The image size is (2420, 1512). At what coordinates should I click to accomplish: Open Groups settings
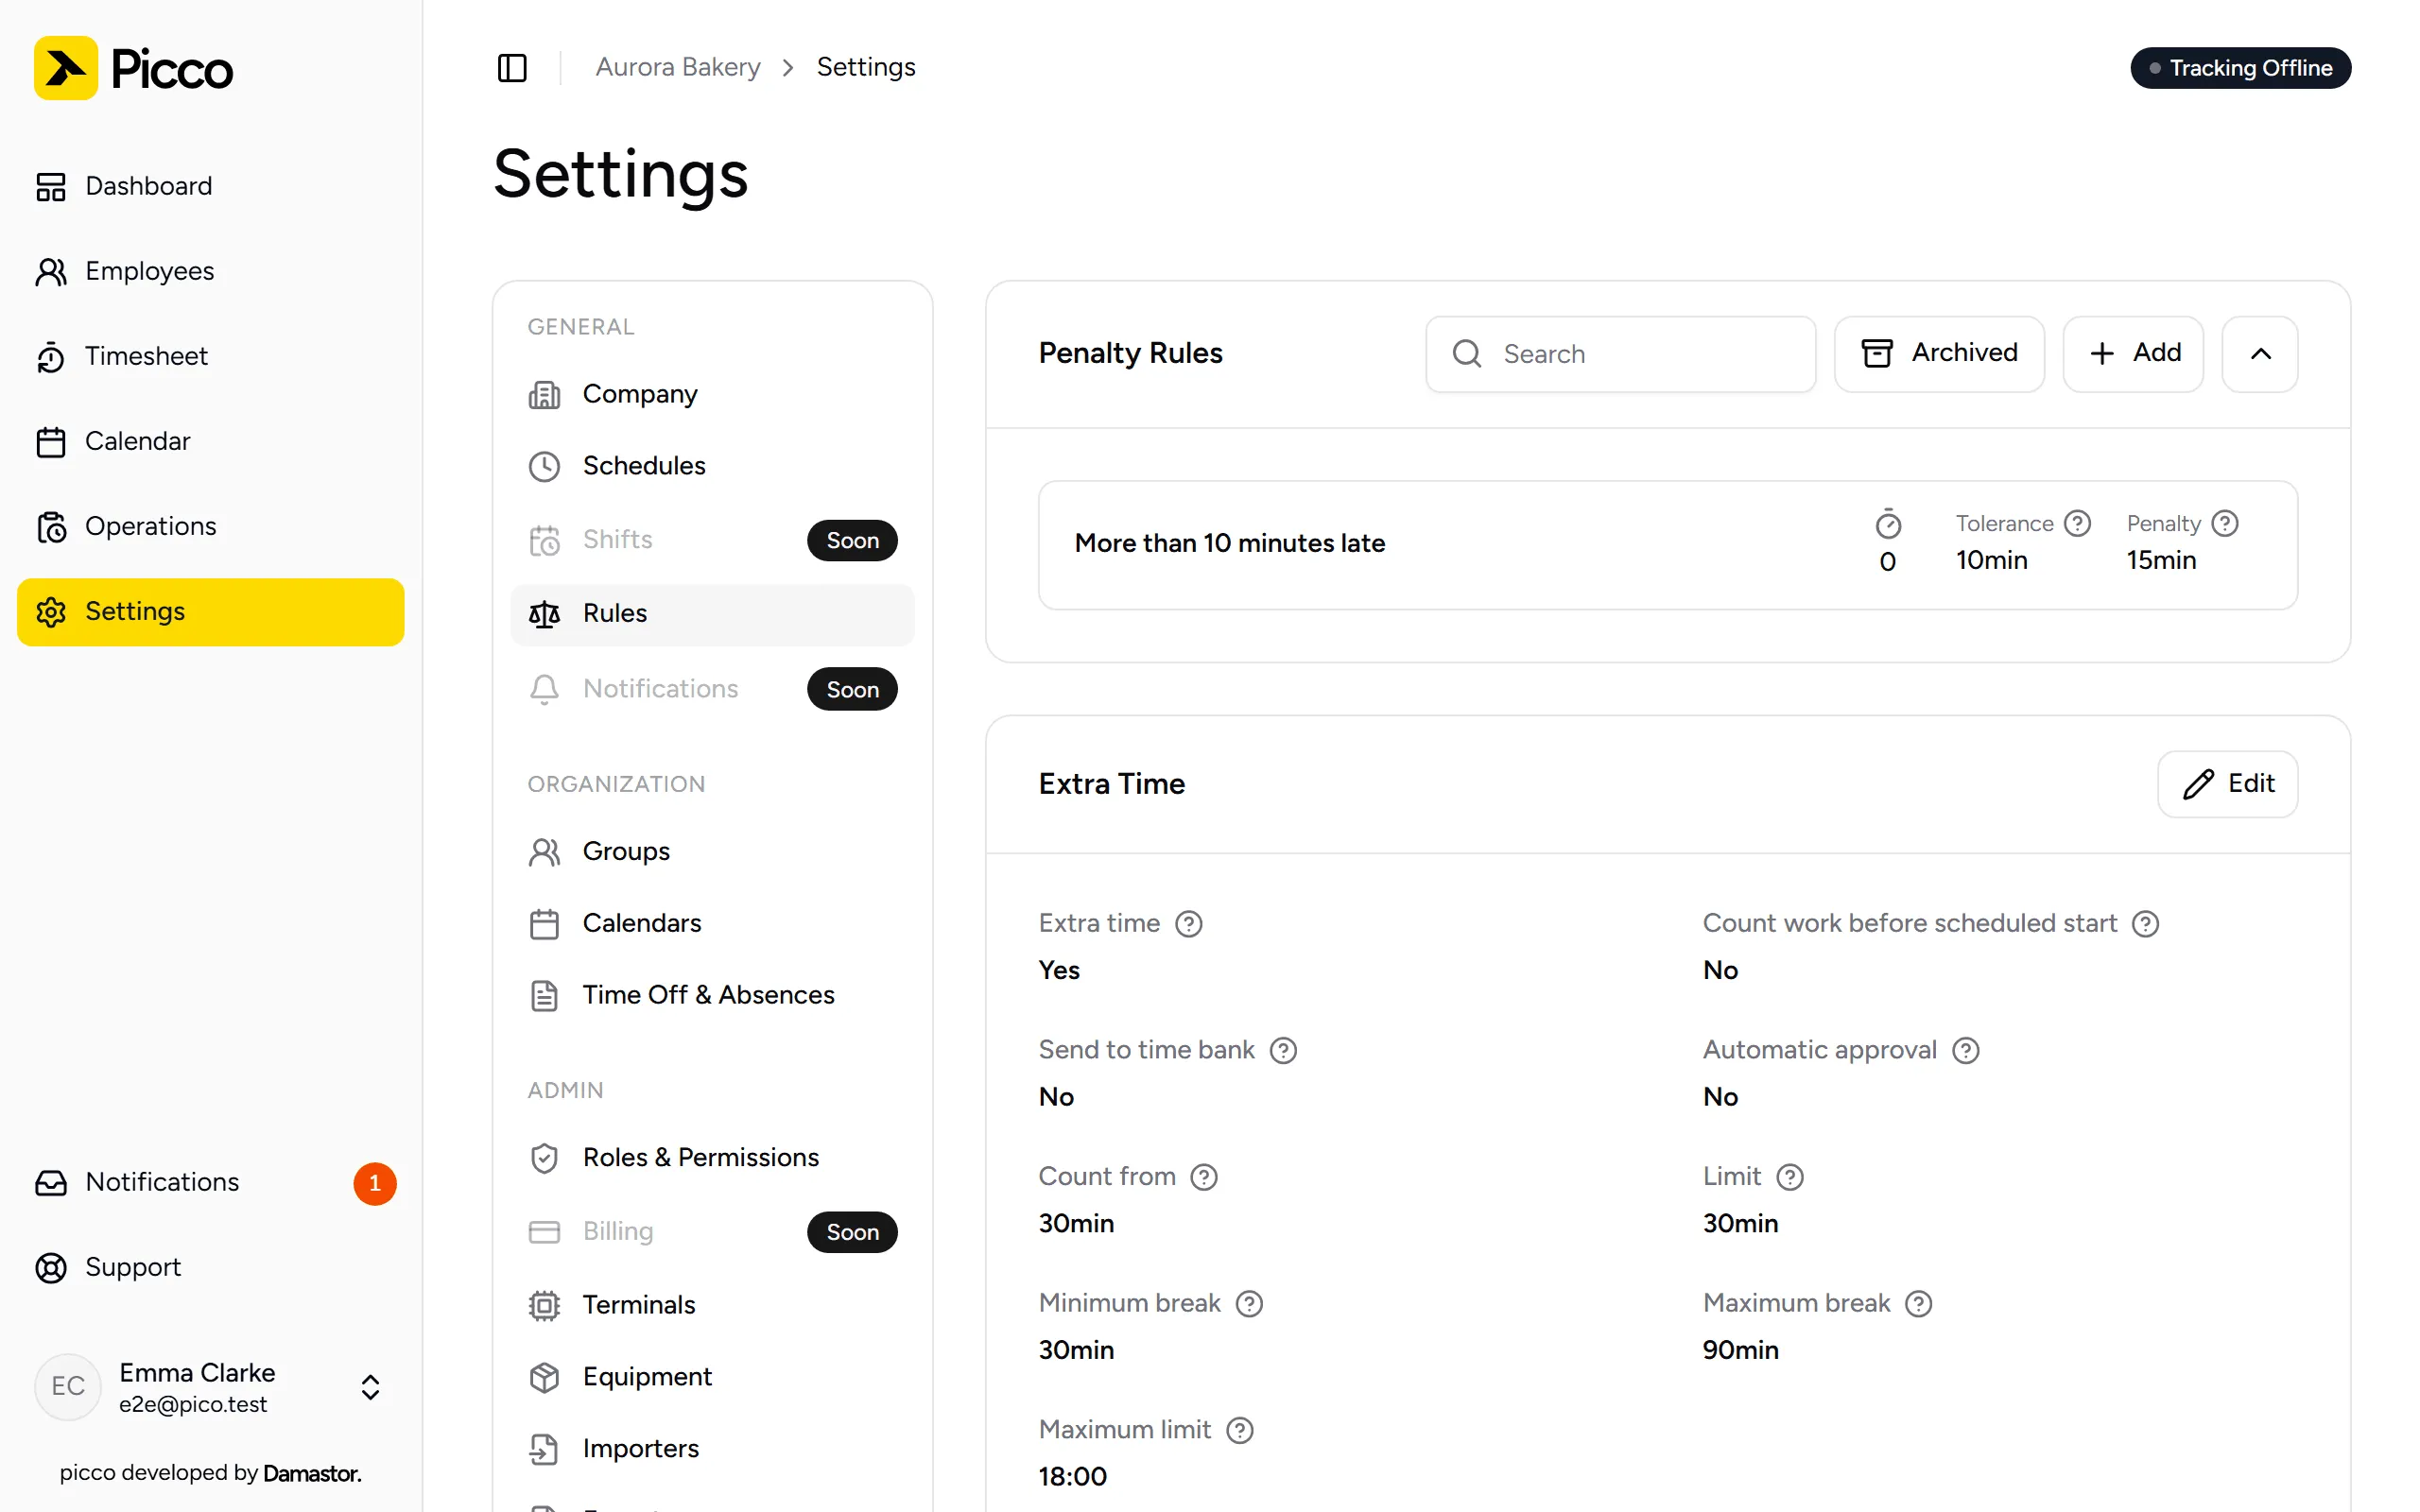point(712,852)
